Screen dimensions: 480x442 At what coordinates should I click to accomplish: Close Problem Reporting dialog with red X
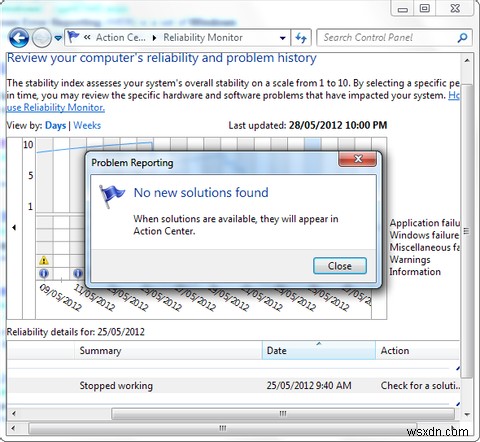point(357,159)
